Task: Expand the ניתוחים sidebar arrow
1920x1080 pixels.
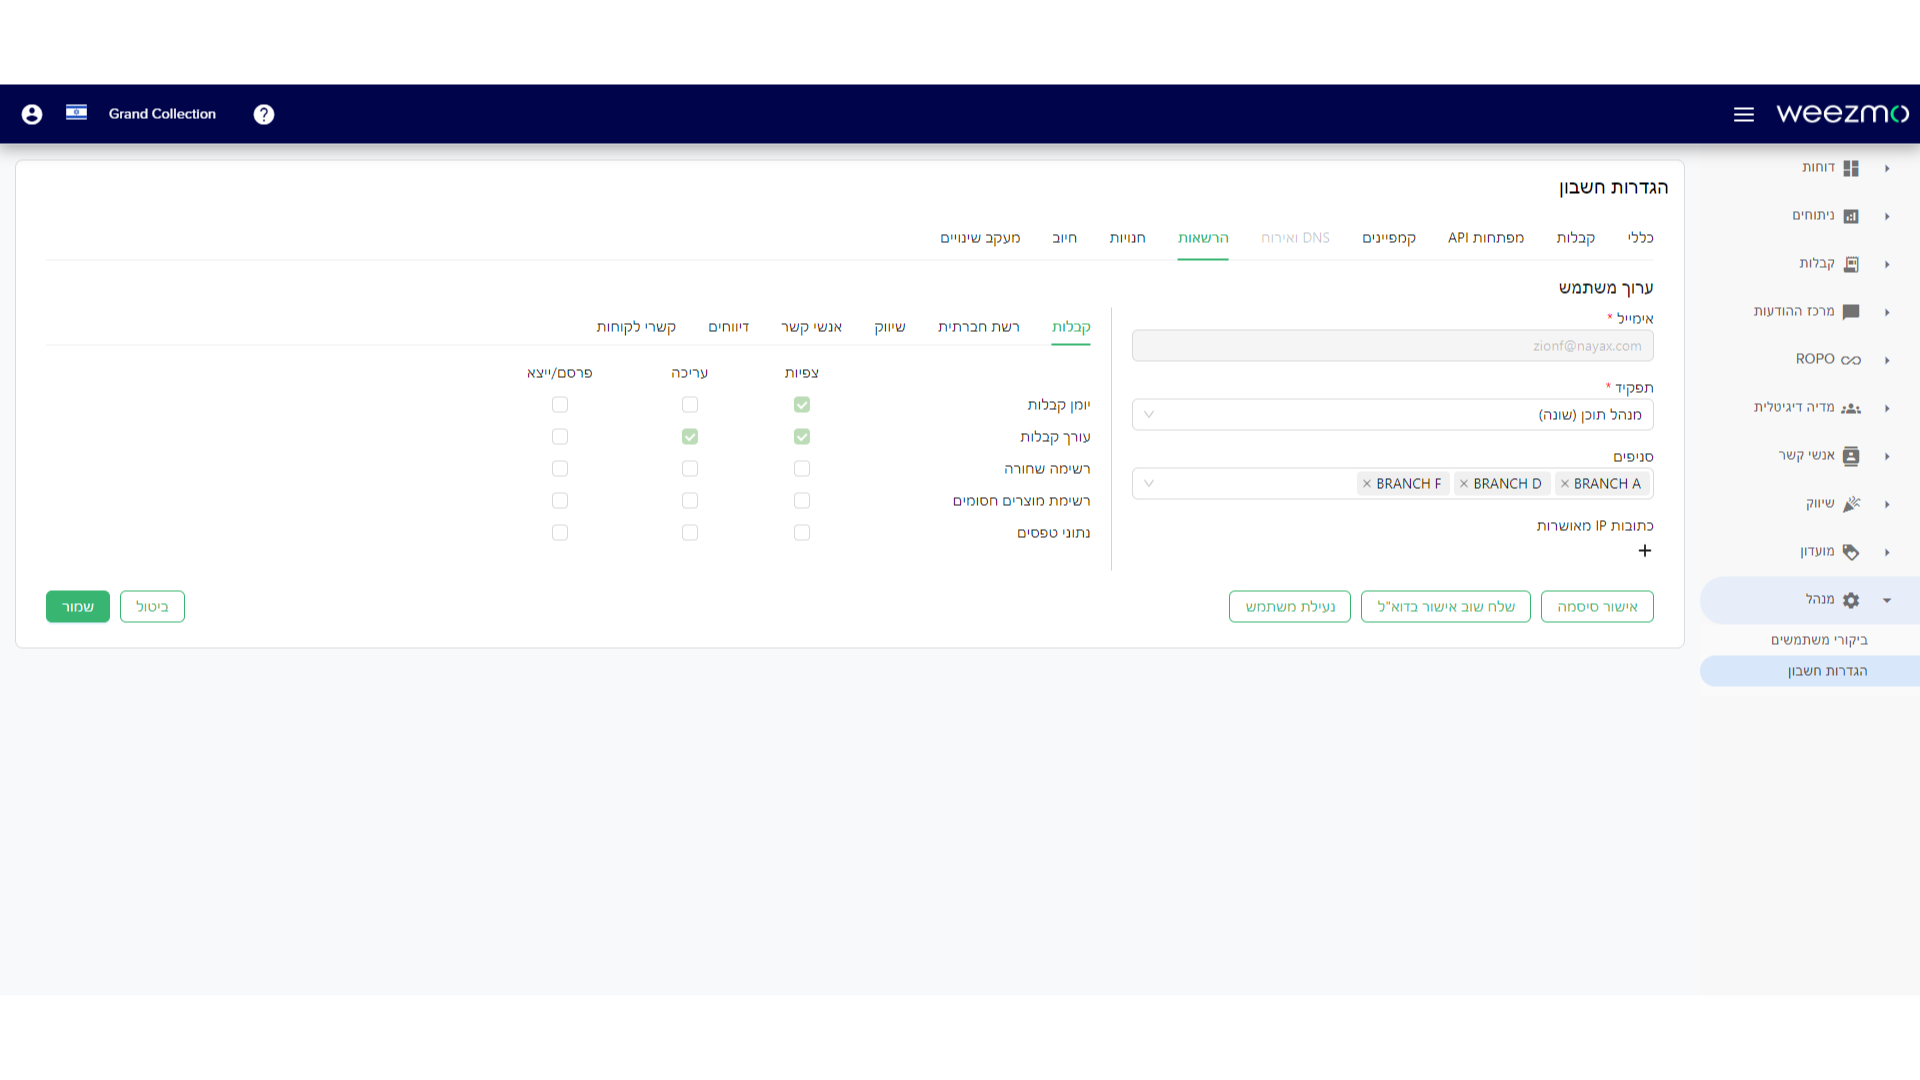Action: [x=1887, y=216]
